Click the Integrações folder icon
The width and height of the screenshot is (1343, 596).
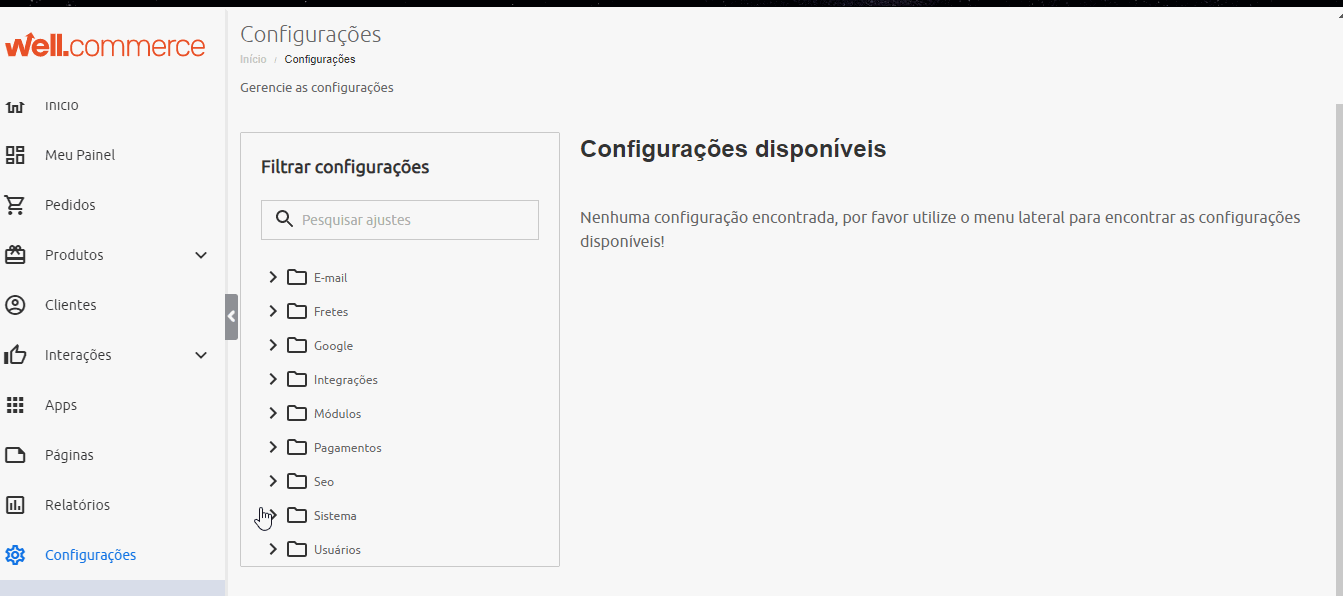click(x=297, y=379)
